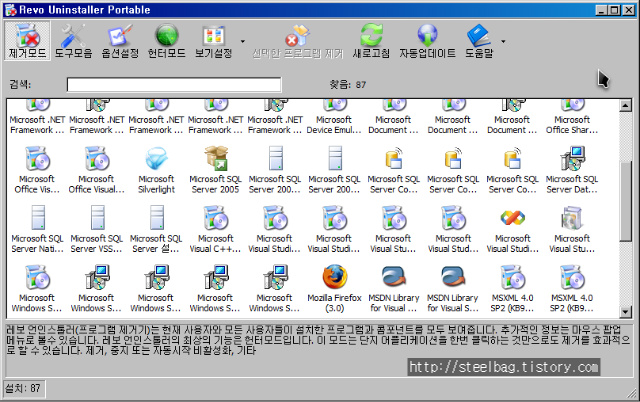Screen dimensions: 640x402
Task: Click the 설치: 87 status bar text
Action: coord(23,388)
